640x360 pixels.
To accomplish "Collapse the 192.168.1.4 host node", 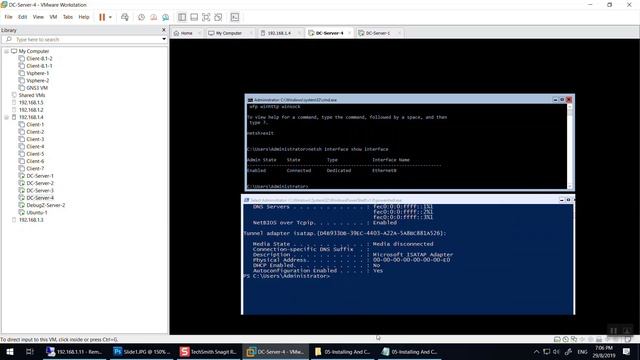I will [7, 117].
